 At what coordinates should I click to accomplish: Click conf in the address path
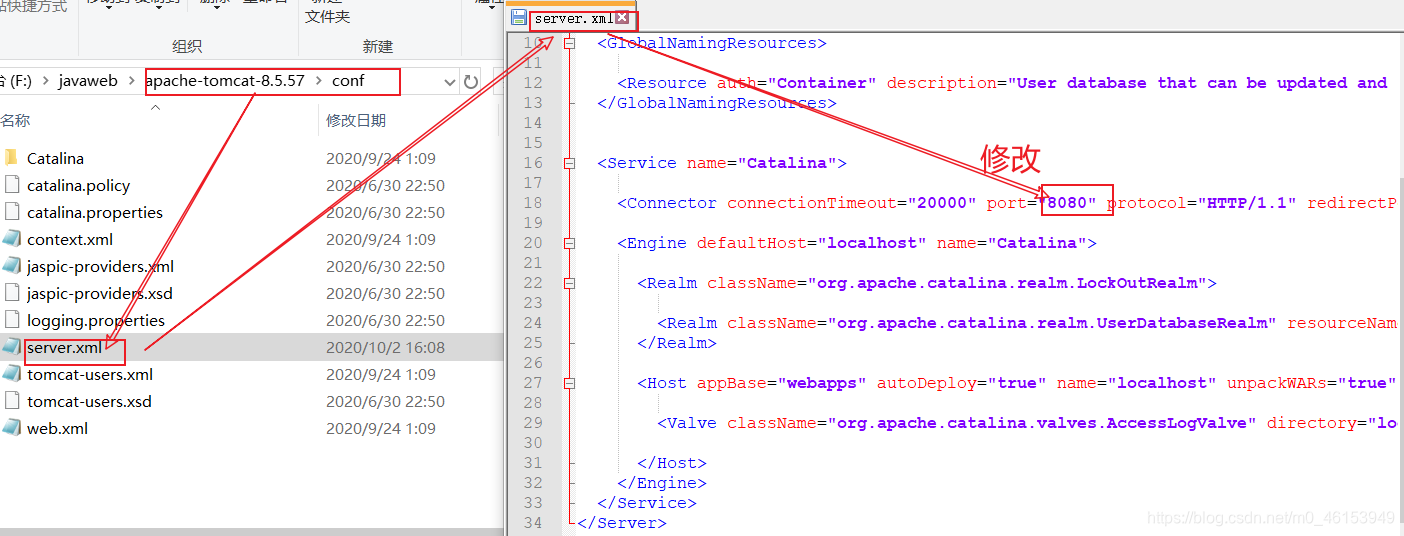click(348, 81)
